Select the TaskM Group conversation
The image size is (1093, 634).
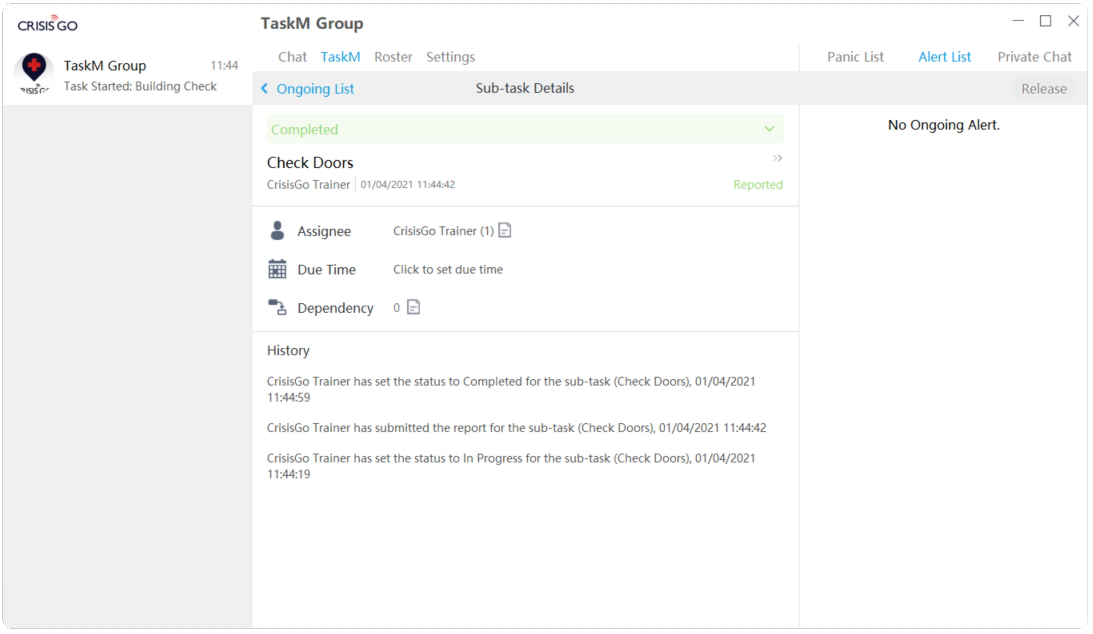(128, 75)
